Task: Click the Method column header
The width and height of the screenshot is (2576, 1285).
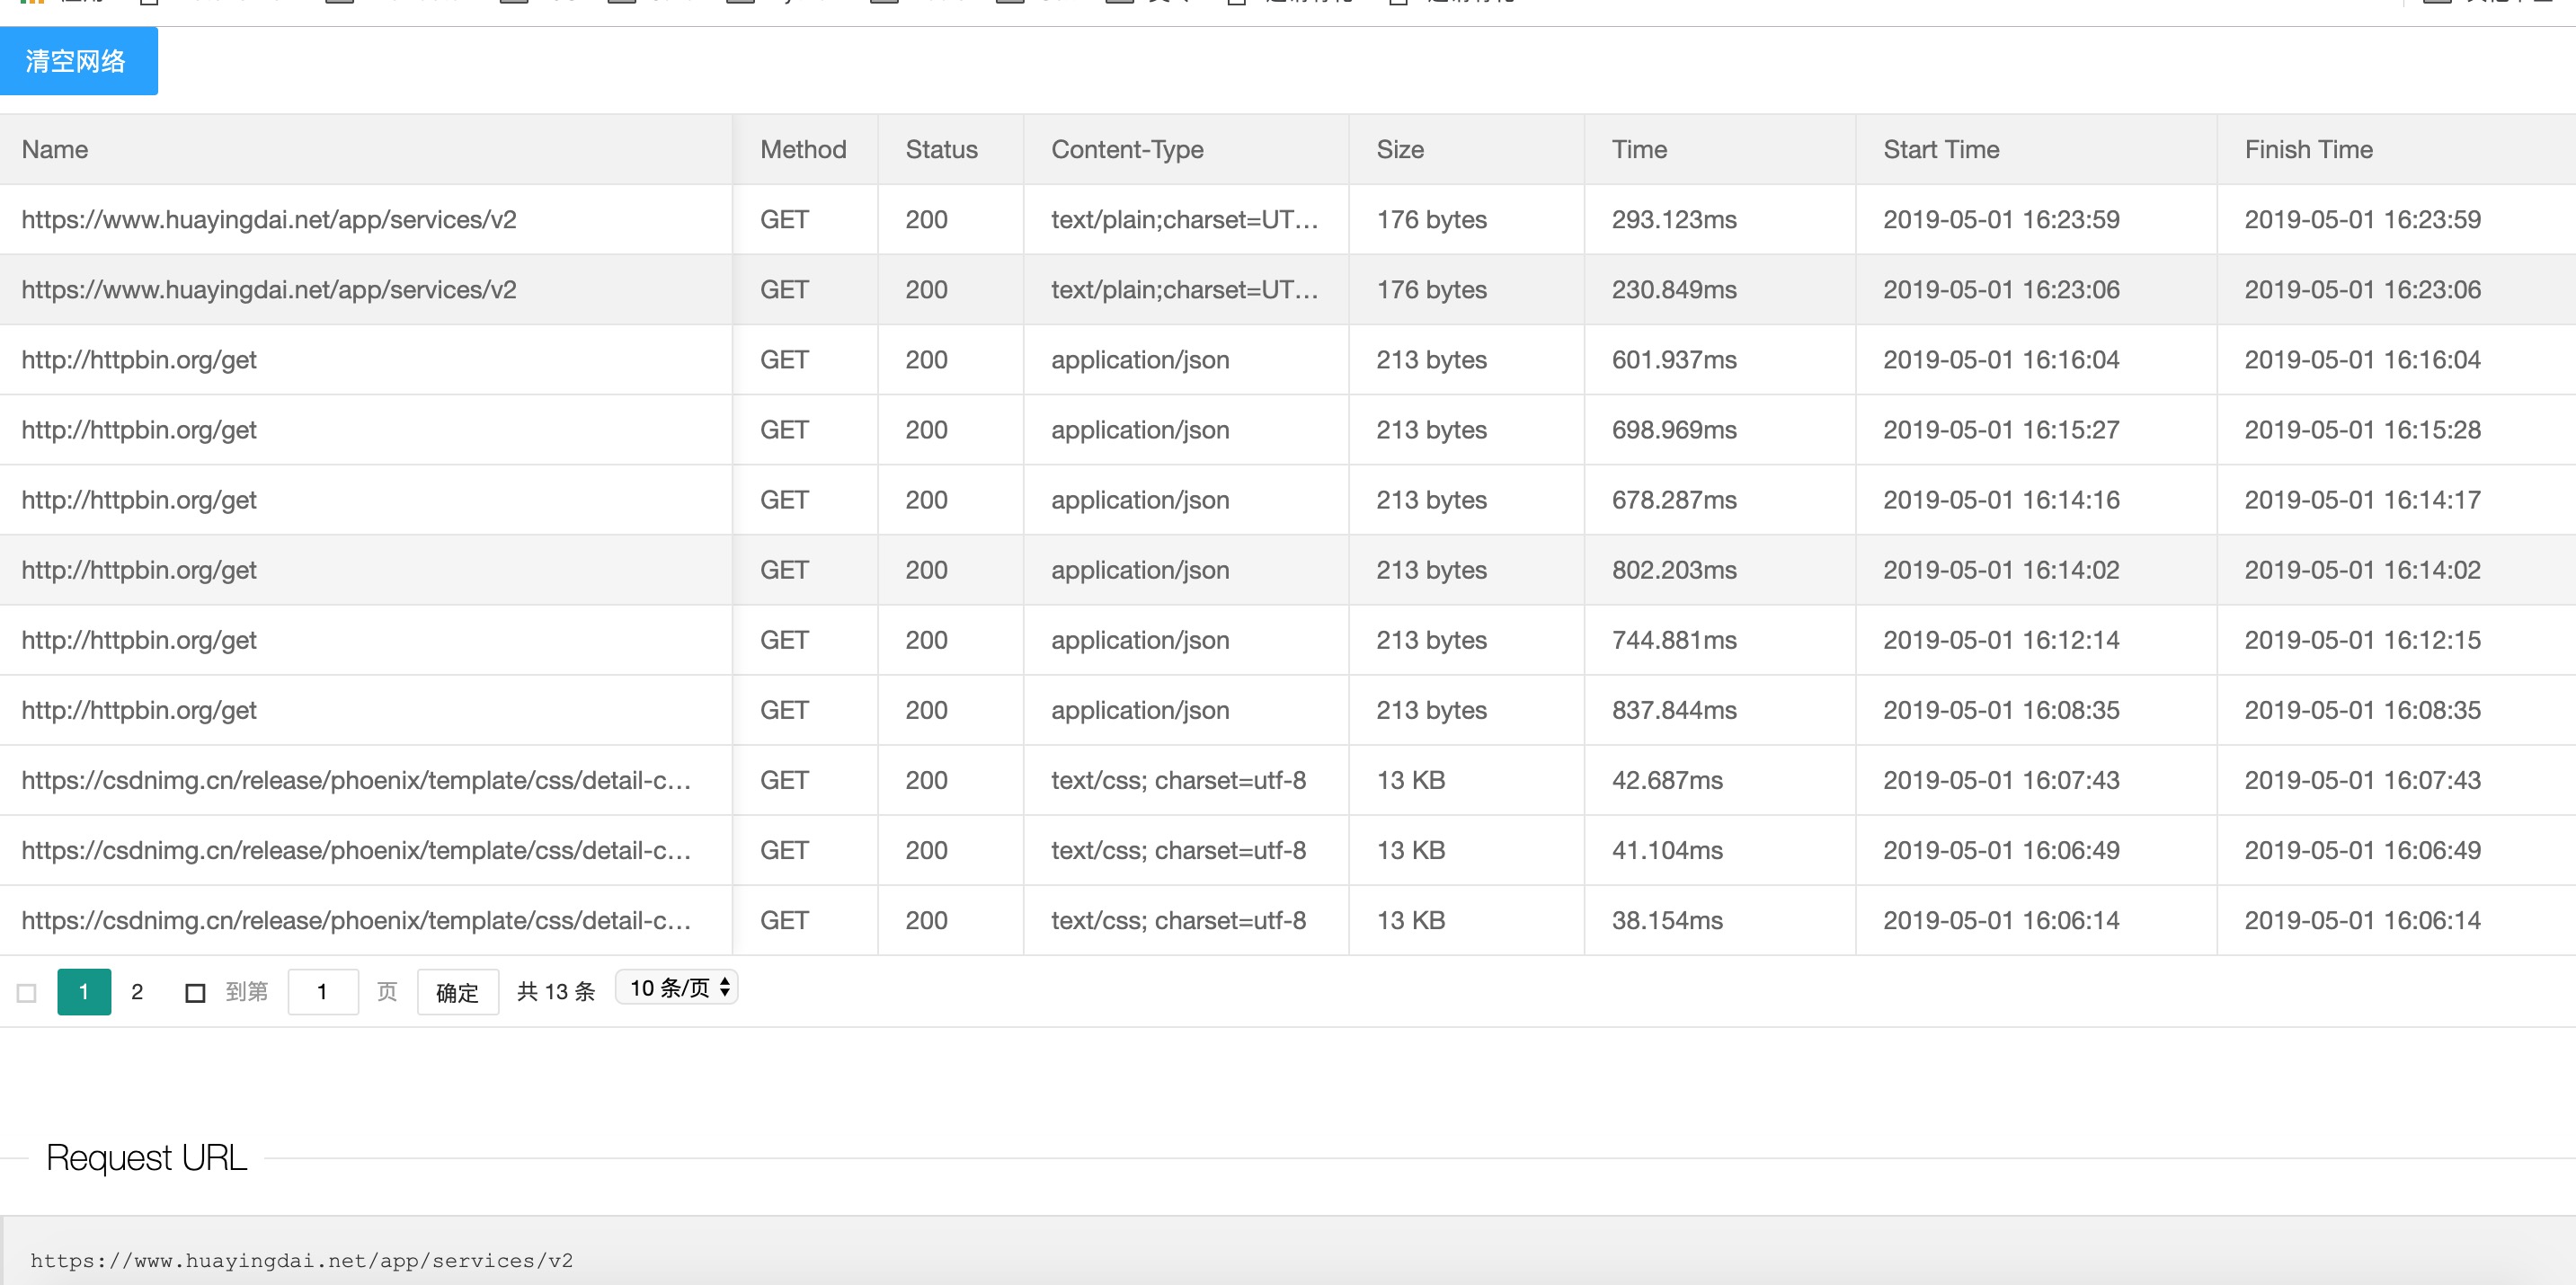Action: [805, 149]
